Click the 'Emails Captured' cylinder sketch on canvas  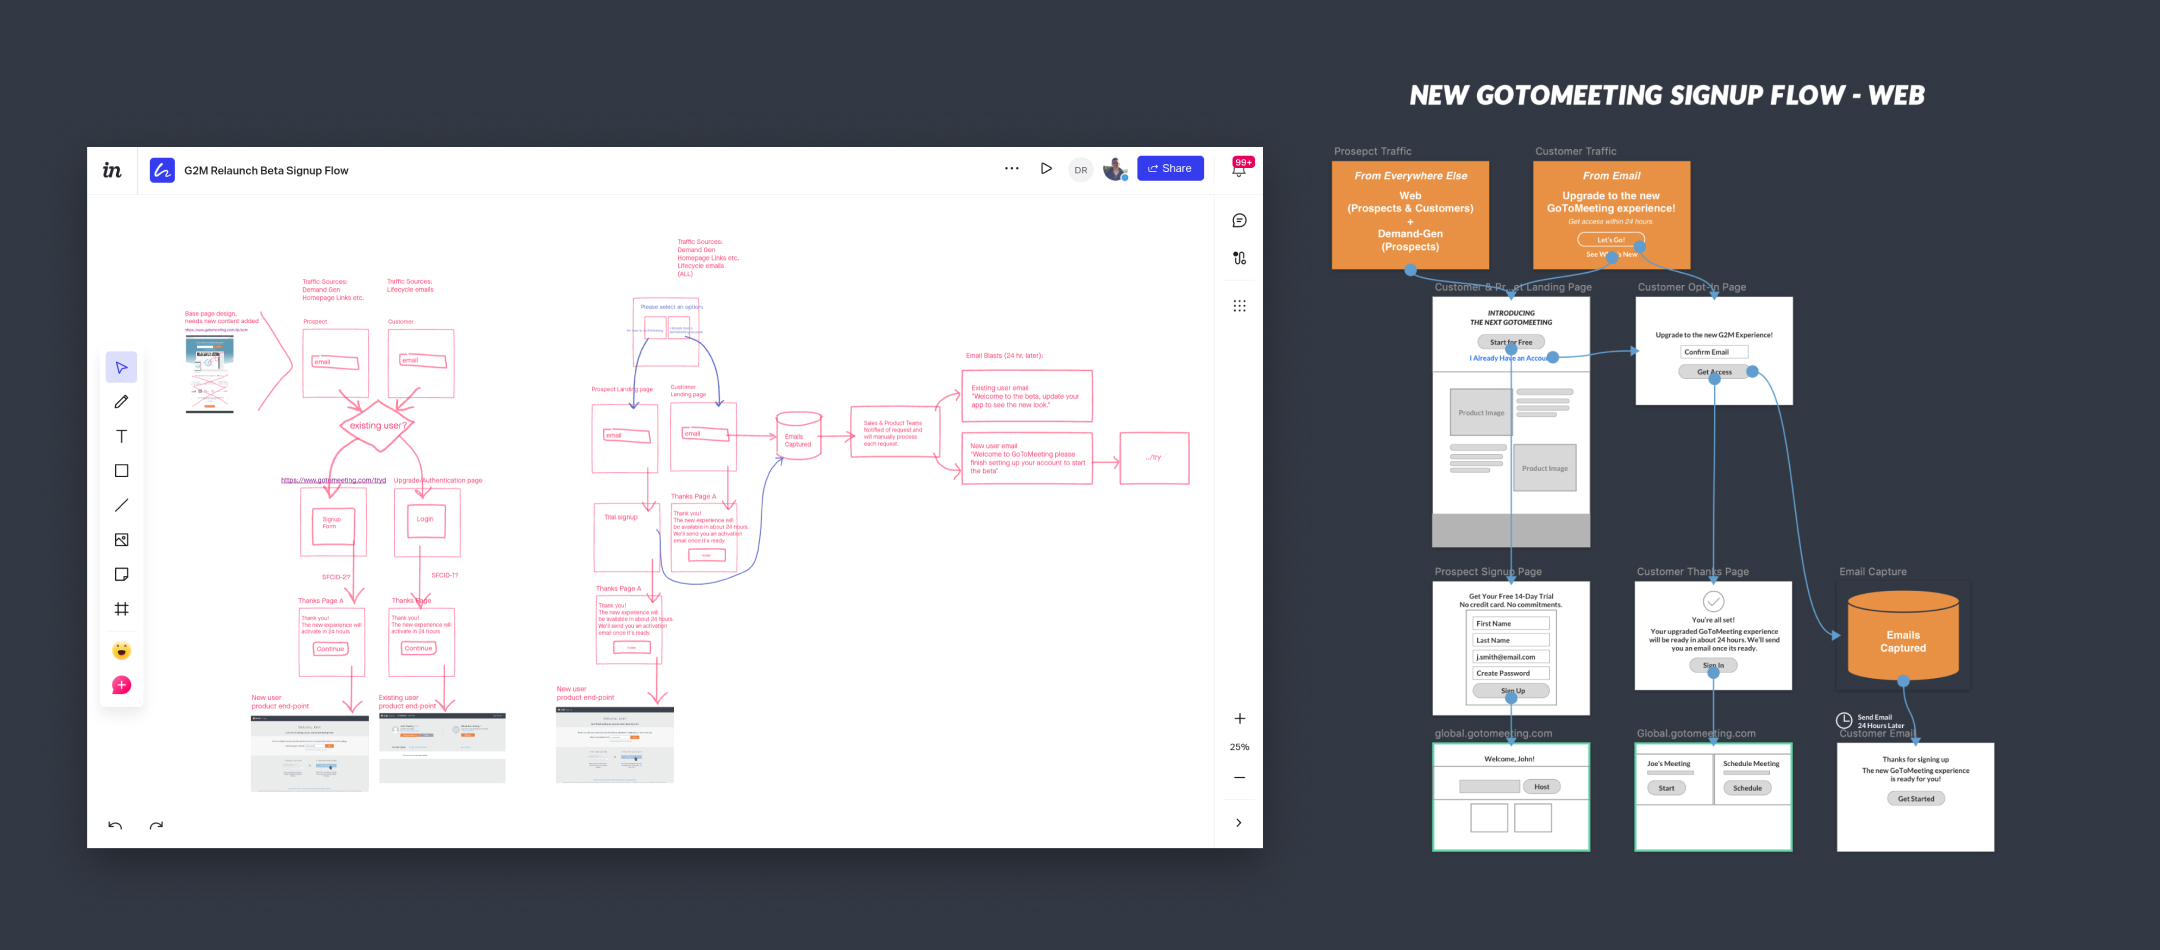point(798,436)
